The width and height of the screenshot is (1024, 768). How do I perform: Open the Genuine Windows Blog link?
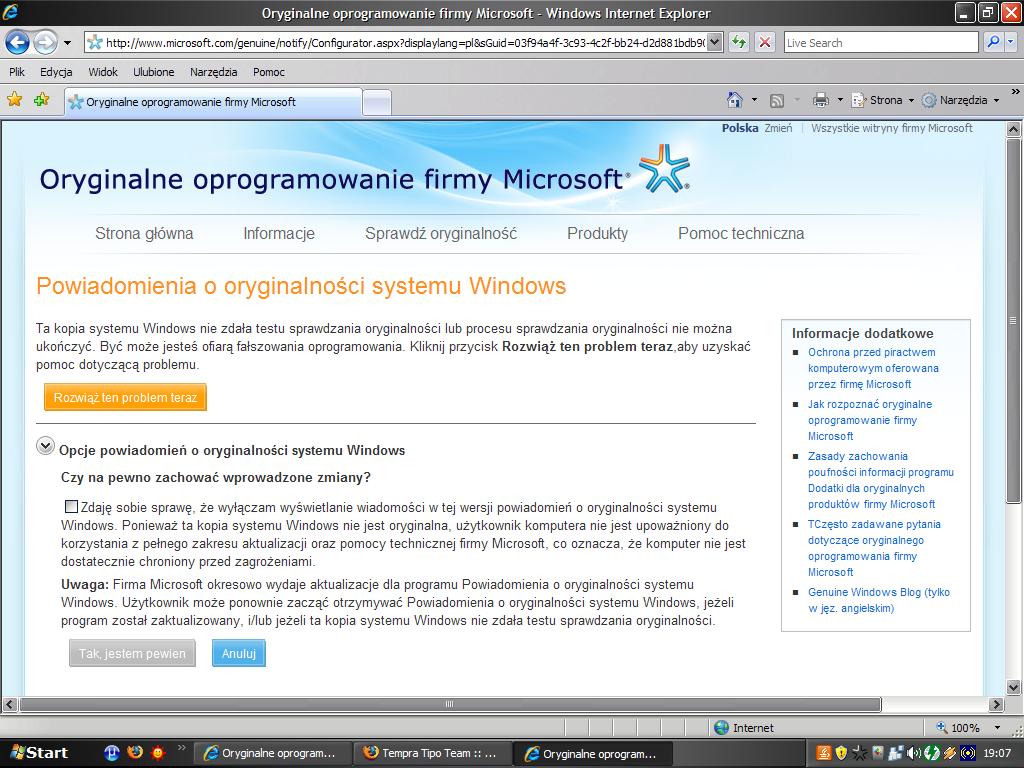pos(878,600)
